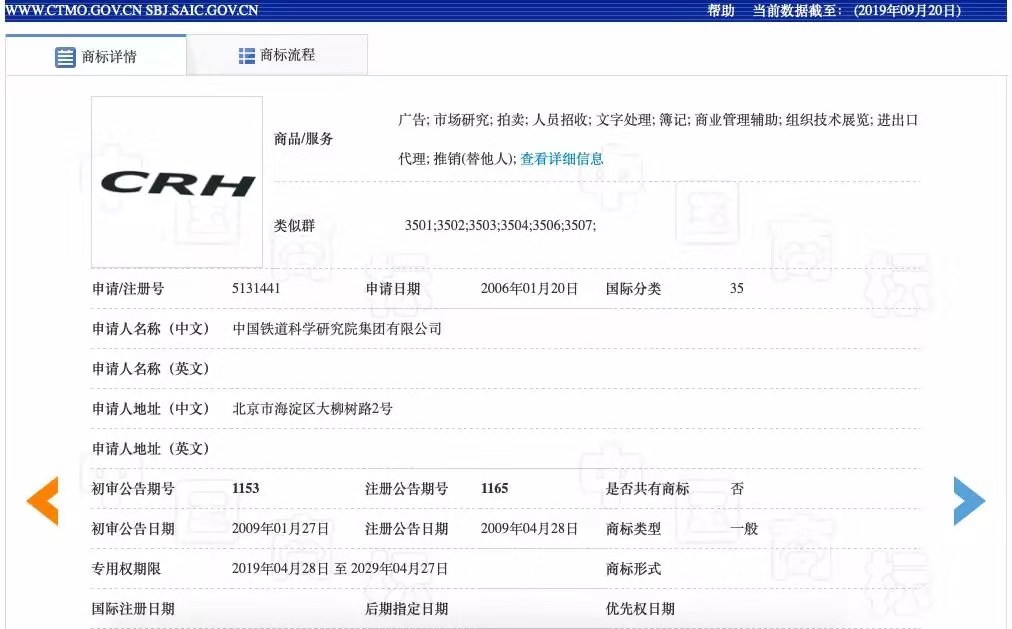Click the 后期指定日期 label
This screenshot has height=629, width=1012.
point(407,609)
